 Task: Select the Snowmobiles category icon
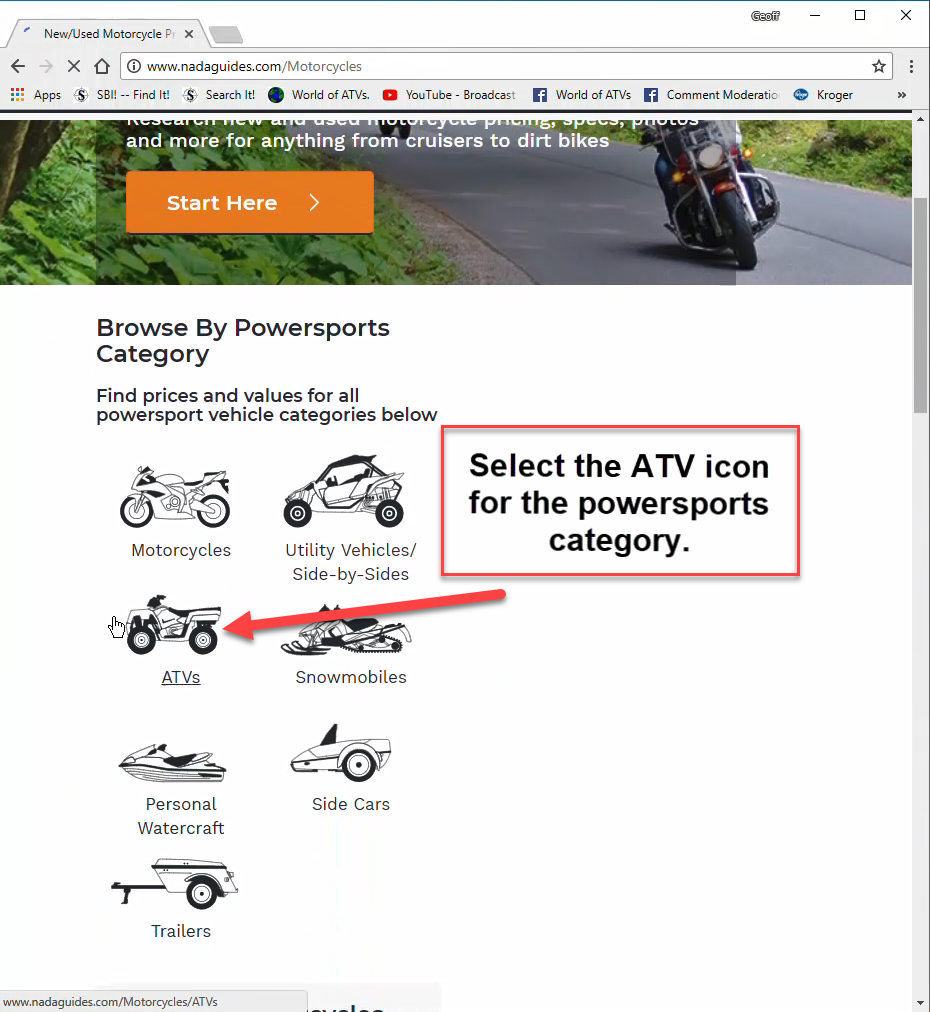tap(347, 631)
